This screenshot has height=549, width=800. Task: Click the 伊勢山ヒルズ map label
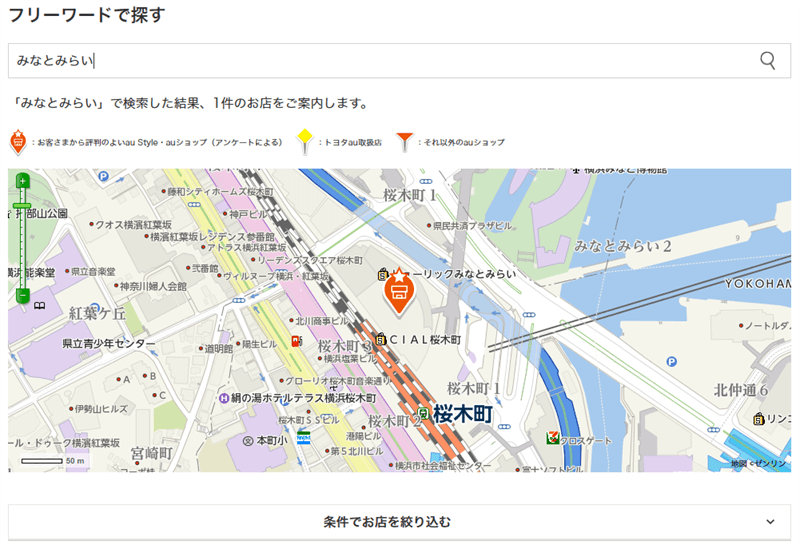[101, 409]
